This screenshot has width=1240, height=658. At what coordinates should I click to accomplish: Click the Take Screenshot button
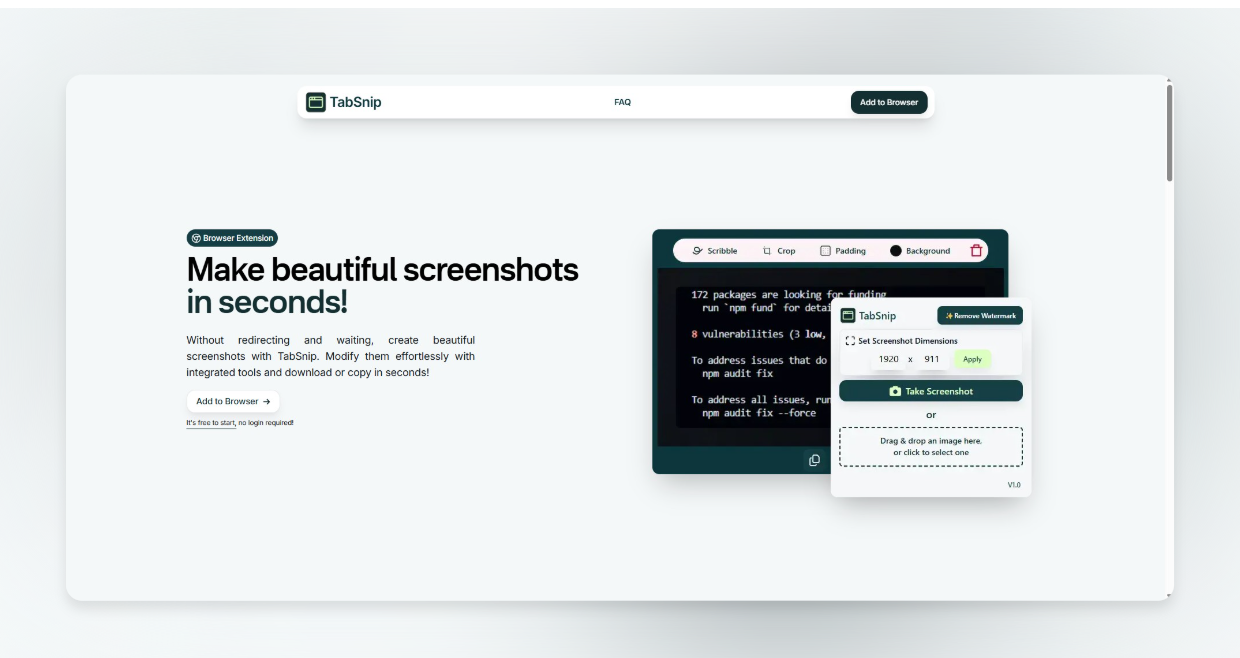pos(931,391)
